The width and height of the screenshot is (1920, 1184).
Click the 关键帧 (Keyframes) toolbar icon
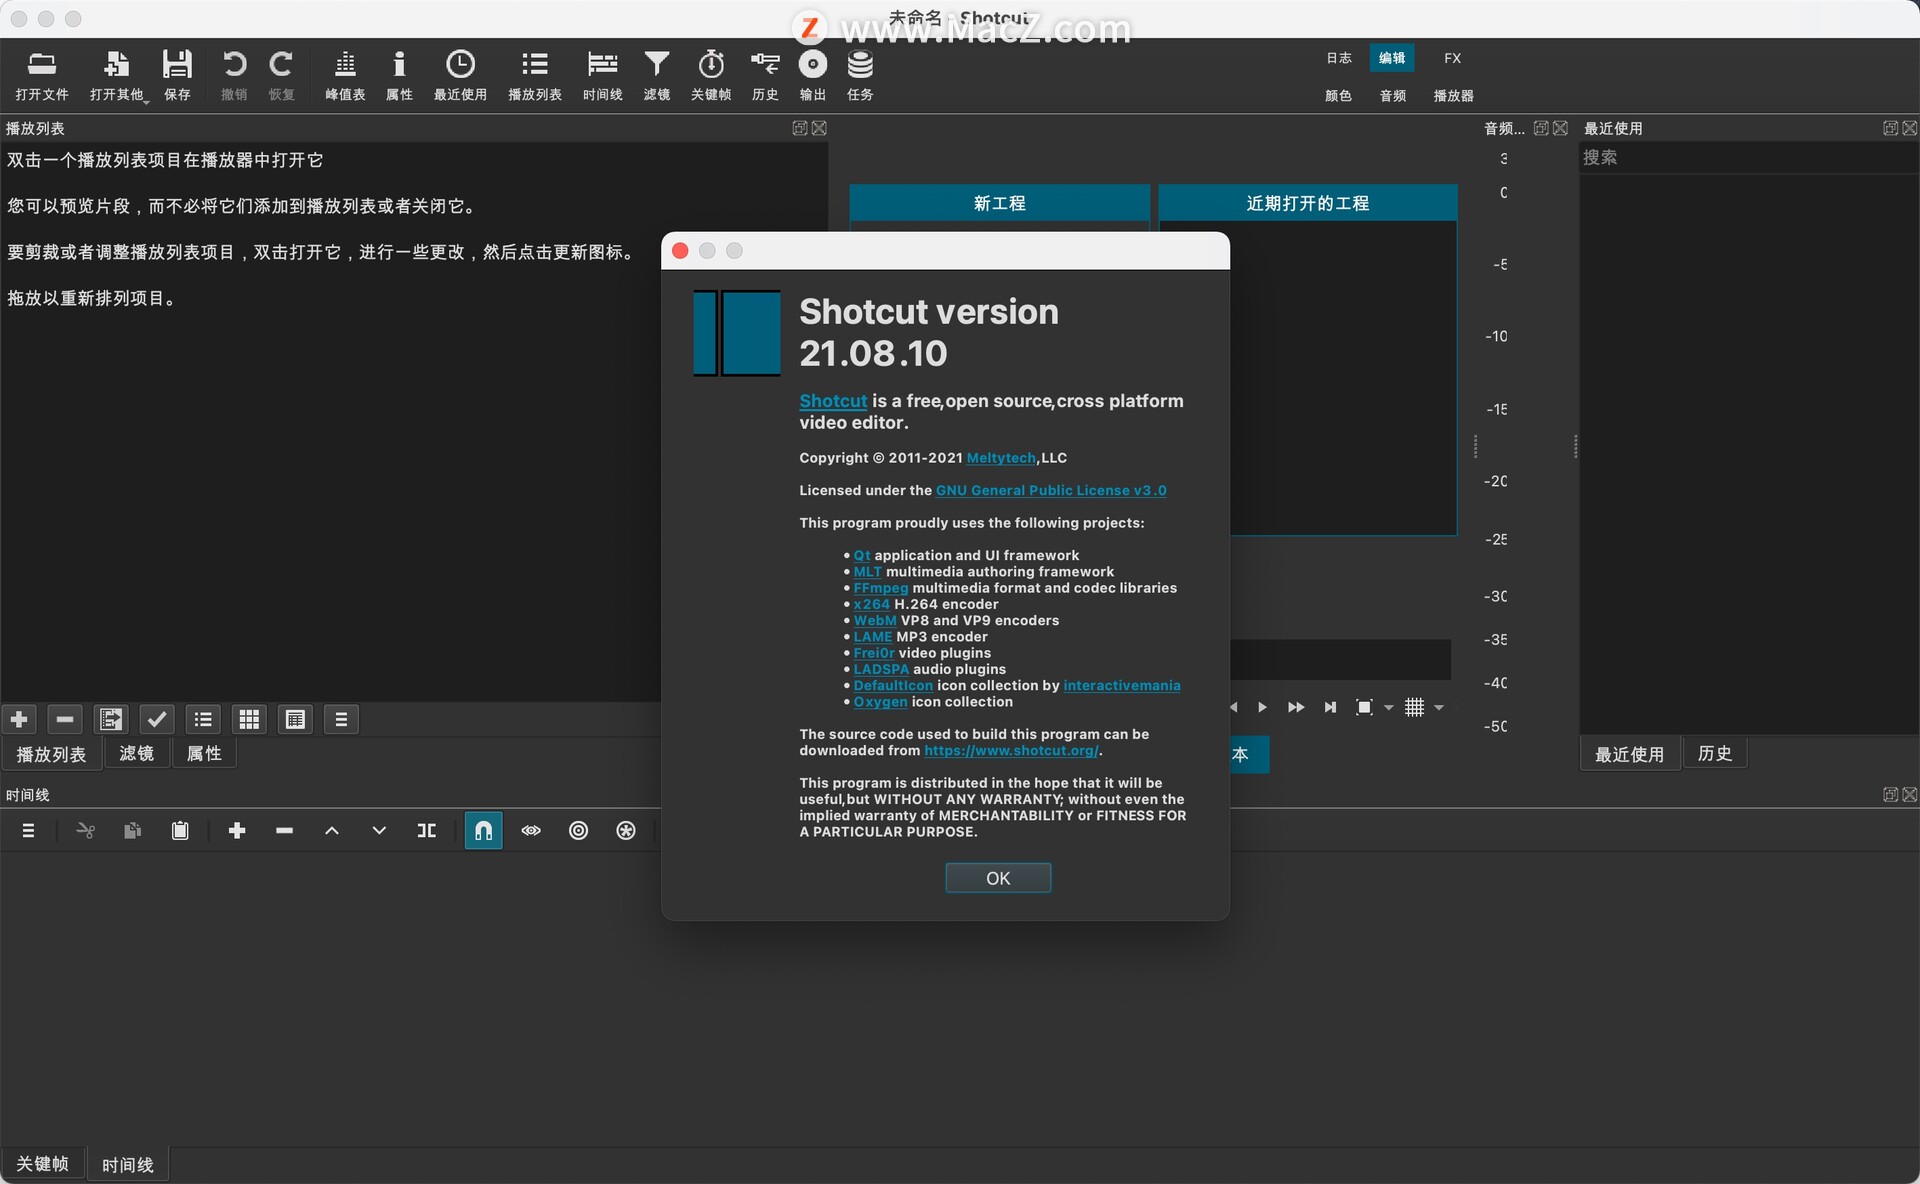(x=712, y=63)
